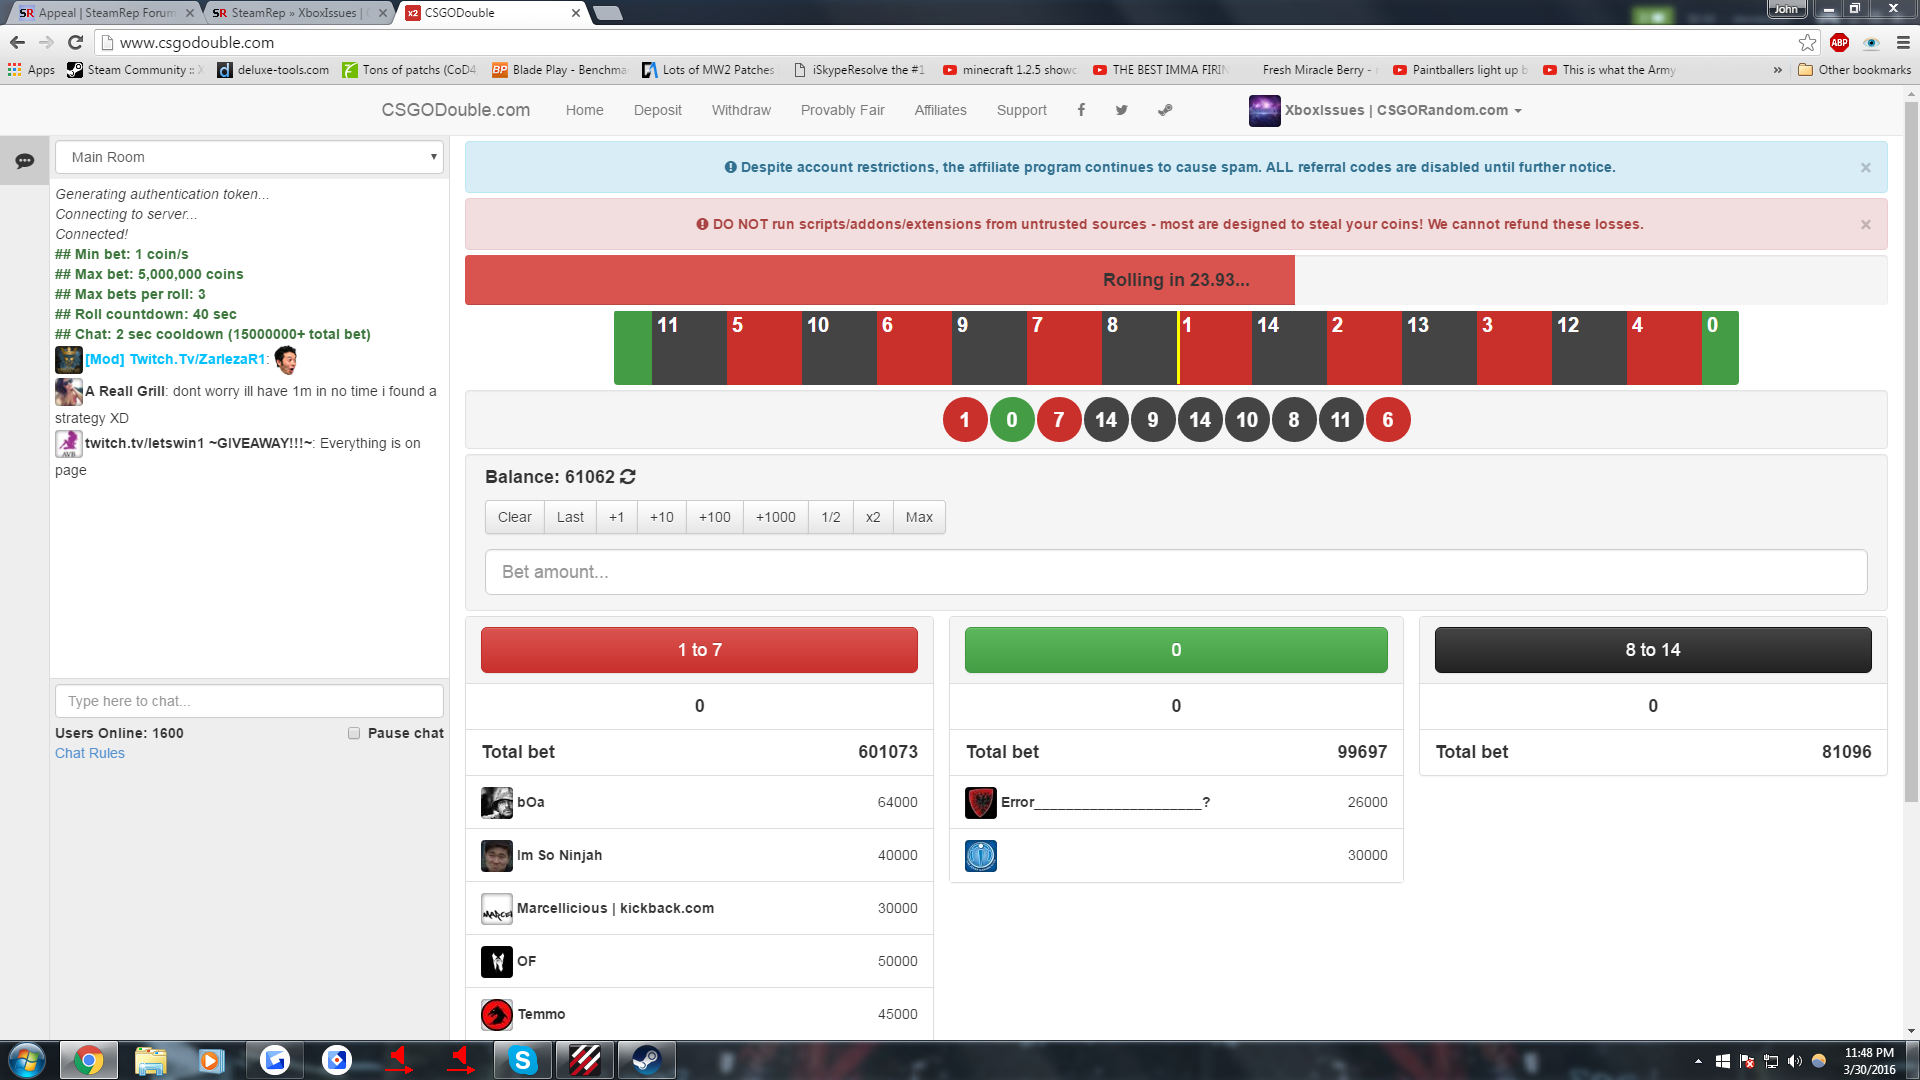Click the Steam icon in navbar
The image size is (1920, 1080).
click(x=1165, y=110)
